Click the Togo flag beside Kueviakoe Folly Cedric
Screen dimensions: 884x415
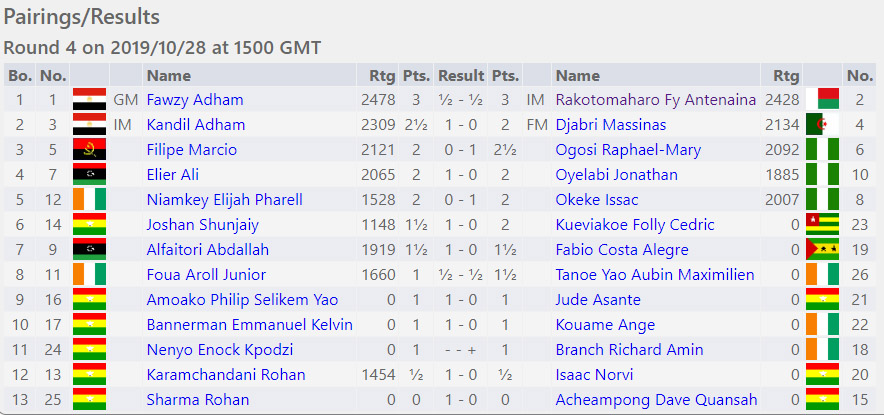[823, 224]
